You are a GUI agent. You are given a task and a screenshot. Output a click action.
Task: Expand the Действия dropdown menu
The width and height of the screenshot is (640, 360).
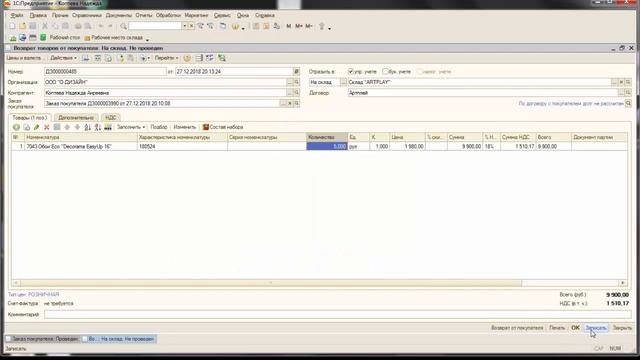click(x=63, y=58)
